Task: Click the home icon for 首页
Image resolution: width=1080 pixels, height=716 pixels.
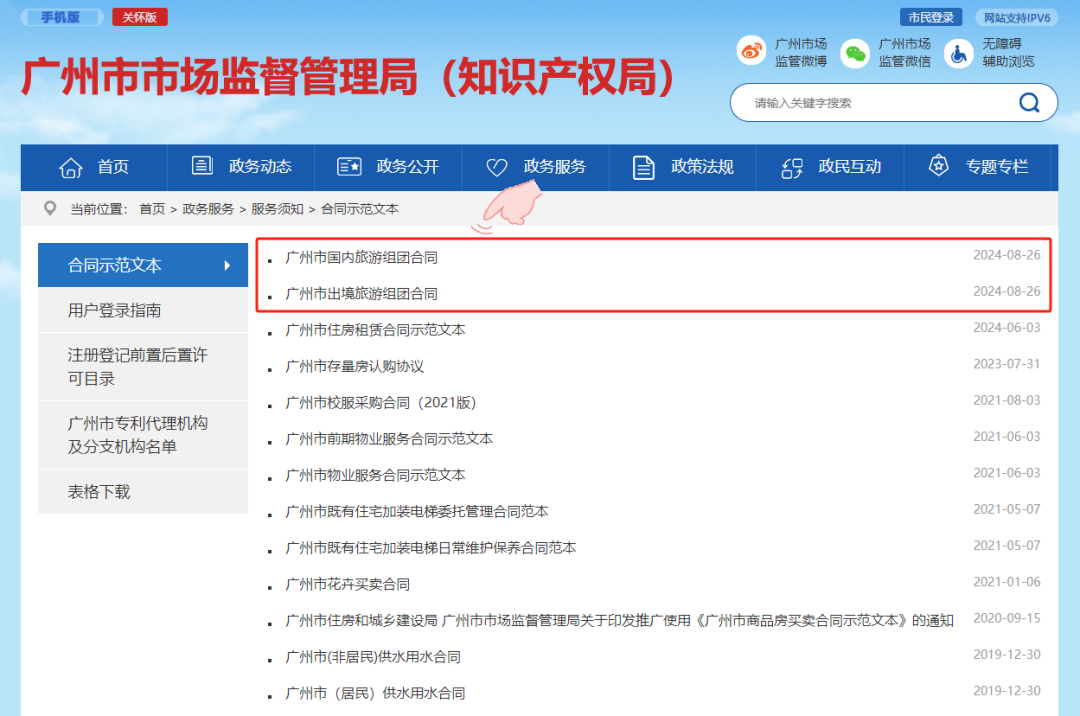Action: click(x=71, y=167)
